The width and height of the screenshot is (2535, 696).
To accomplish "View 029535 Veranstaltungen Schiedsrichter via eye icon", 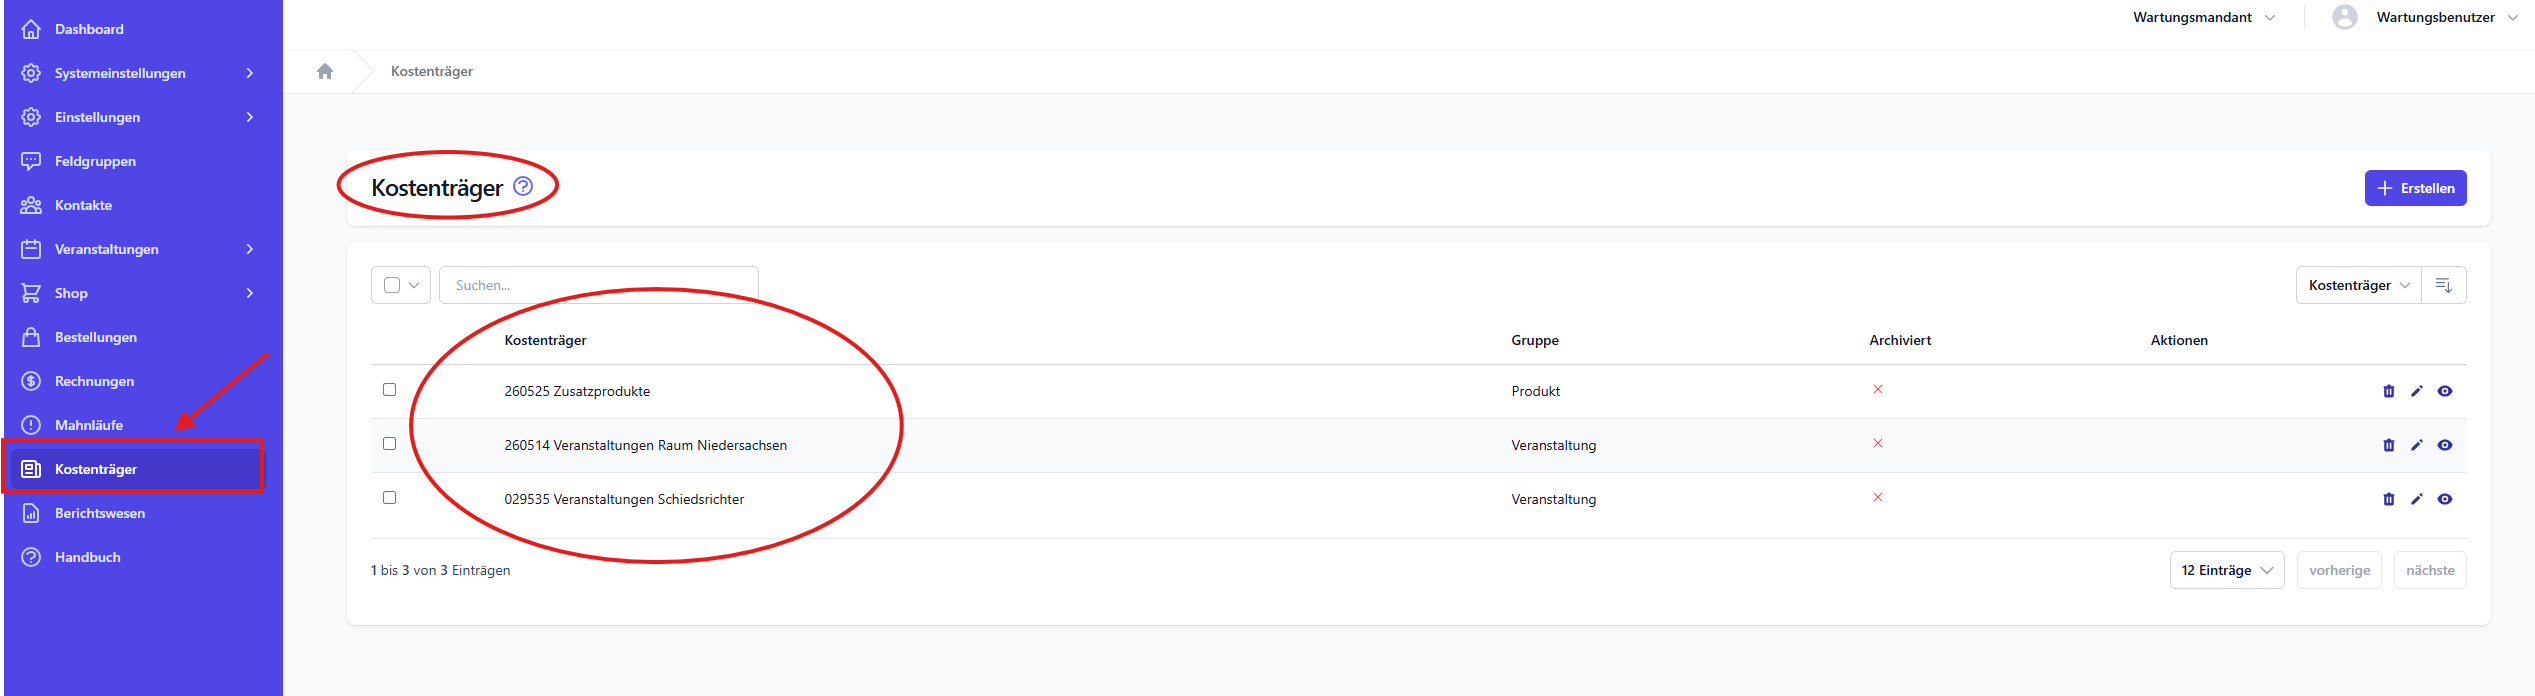I will click(x=2445, y=499).
